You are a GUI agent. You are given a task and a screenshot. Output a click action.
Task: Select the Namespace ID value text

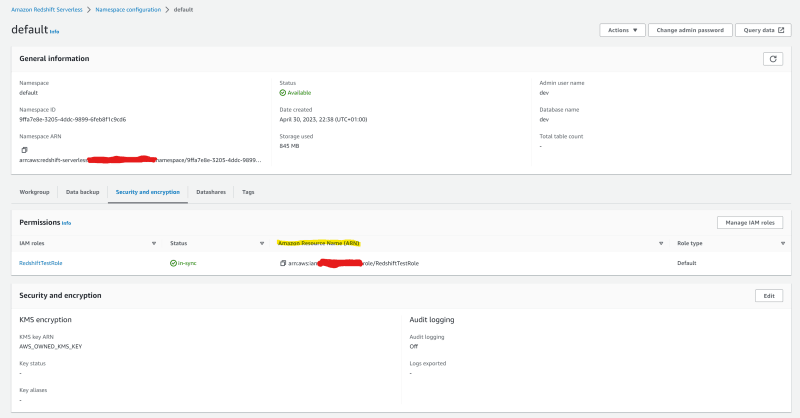72,119
